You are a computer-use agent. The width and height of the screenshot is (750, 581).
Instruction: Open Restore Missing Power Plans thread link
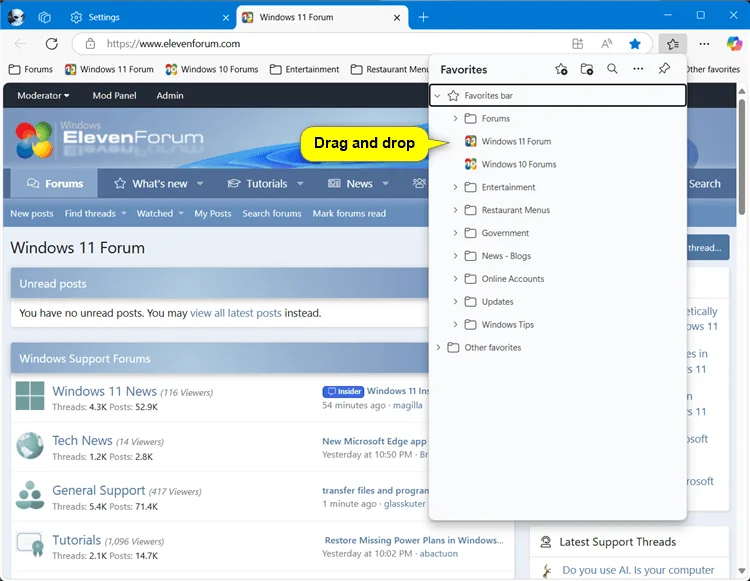pyautogui.click(x=414, y=540)
